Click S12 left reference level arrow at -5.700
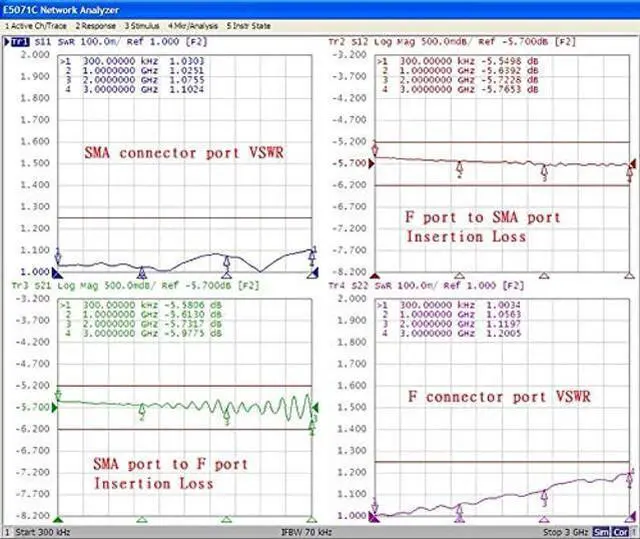The height and width of the screenshot is (539, 640). click(x=371, y=164)
